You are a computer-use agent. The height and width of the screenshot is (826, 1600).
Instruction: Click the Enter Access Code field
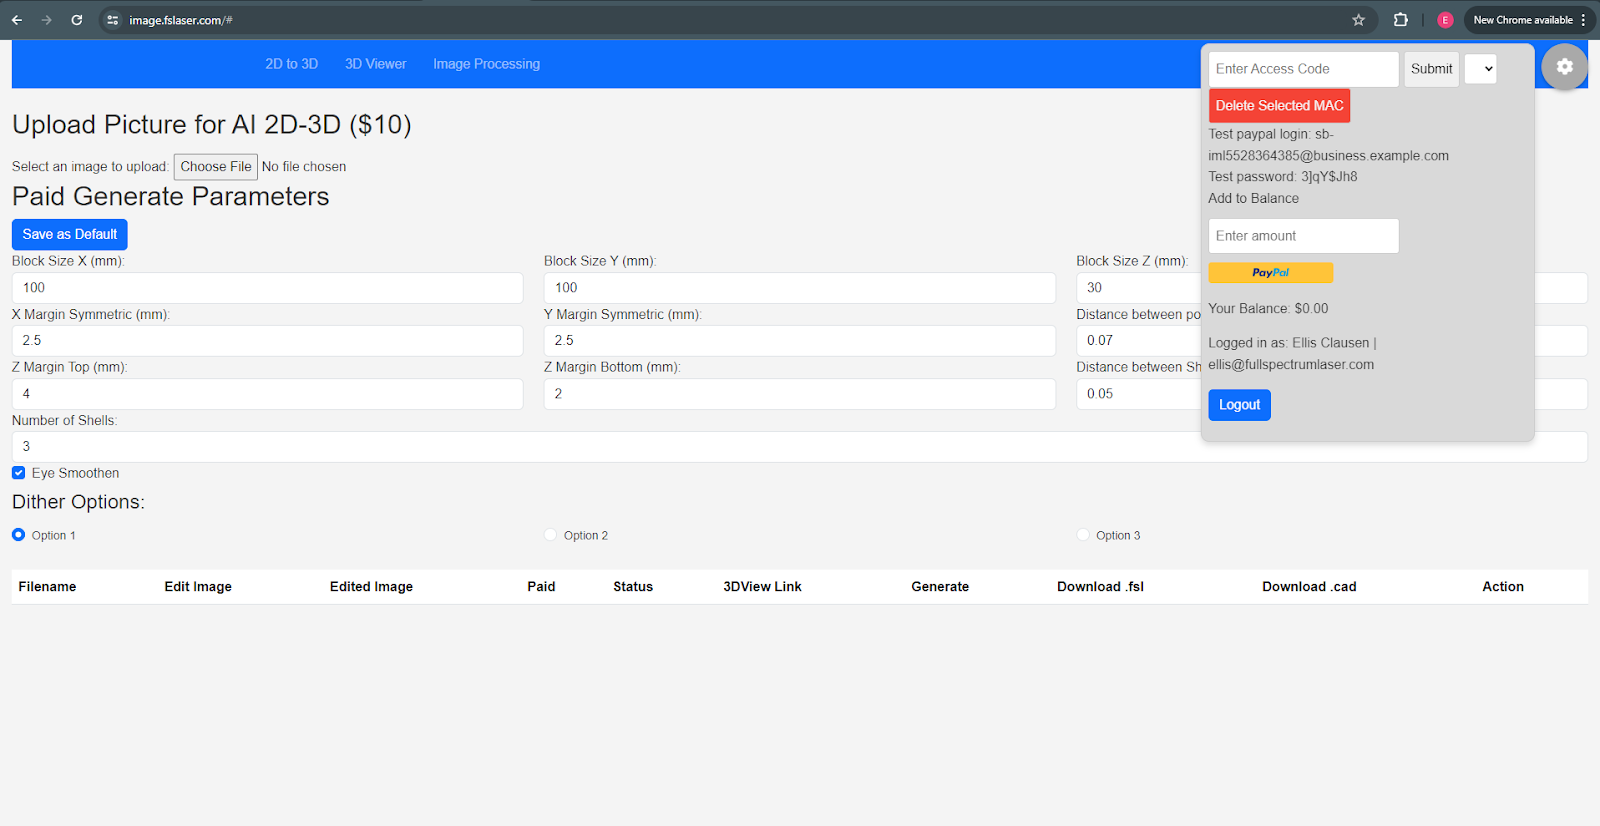1302,69
